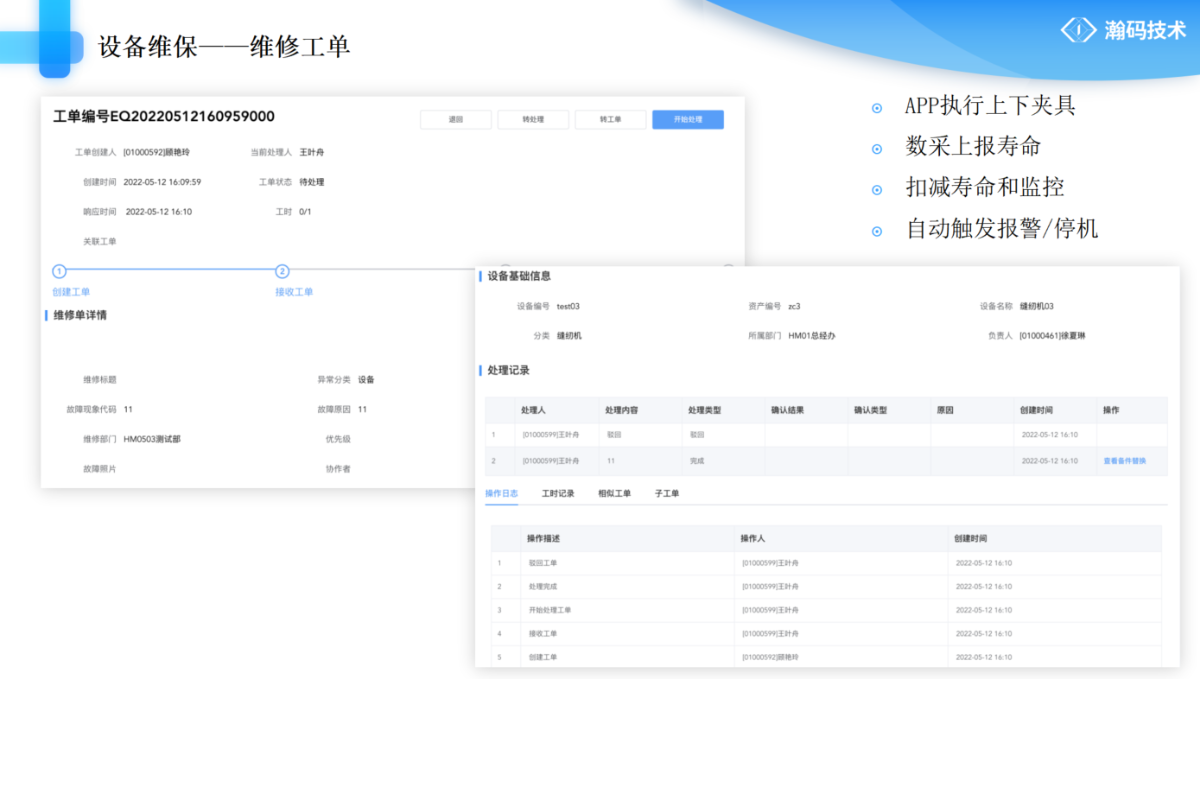Click the bullet icon beside 自动触发报警/停机
The image size is (1200, 800).
pyautogui.click(x=878, y=228)
